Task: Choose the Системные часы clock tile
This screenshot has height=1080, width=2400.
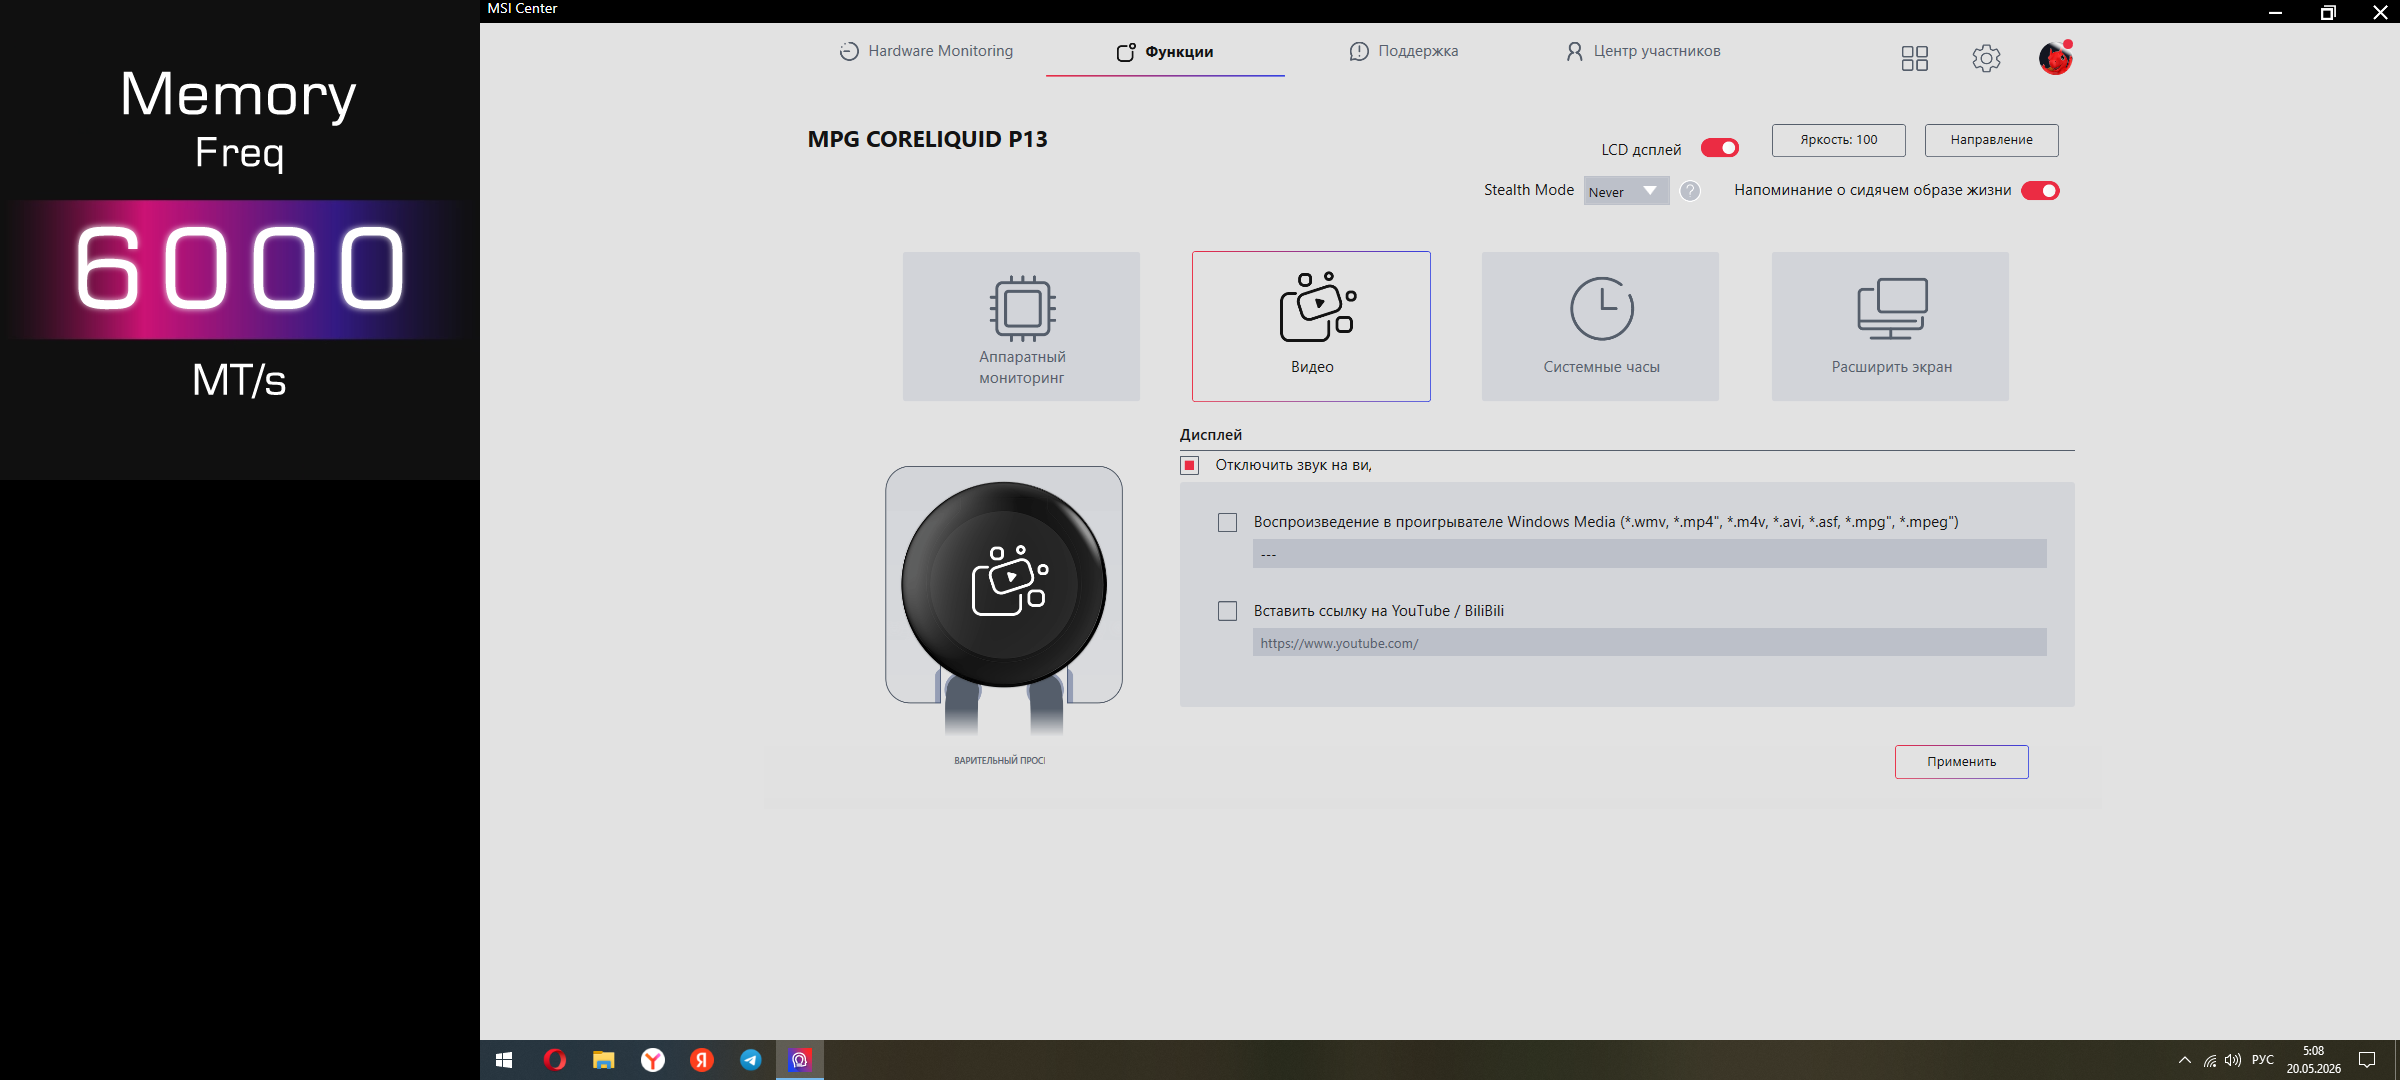Action: 1600,326
